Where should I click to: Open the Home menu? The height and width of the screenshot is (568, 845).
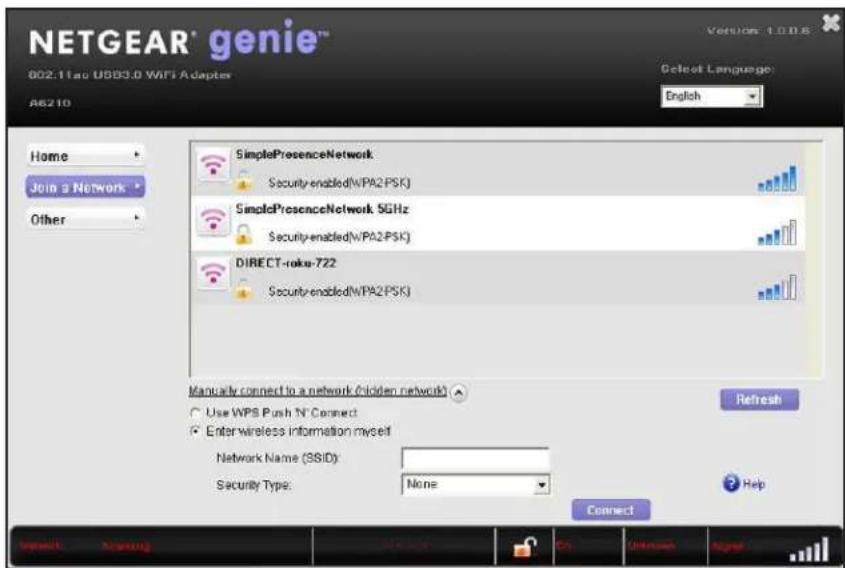tap(85, 156)
